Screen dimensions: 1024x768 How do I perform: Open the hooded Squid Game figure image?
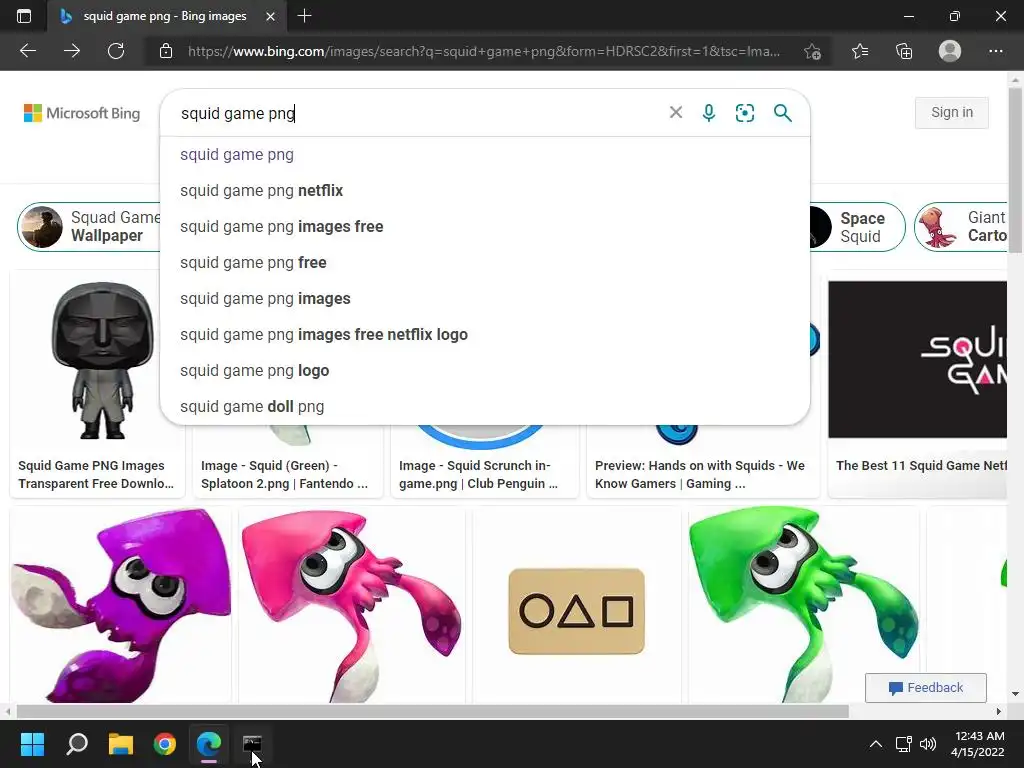(x=101, y=360)
